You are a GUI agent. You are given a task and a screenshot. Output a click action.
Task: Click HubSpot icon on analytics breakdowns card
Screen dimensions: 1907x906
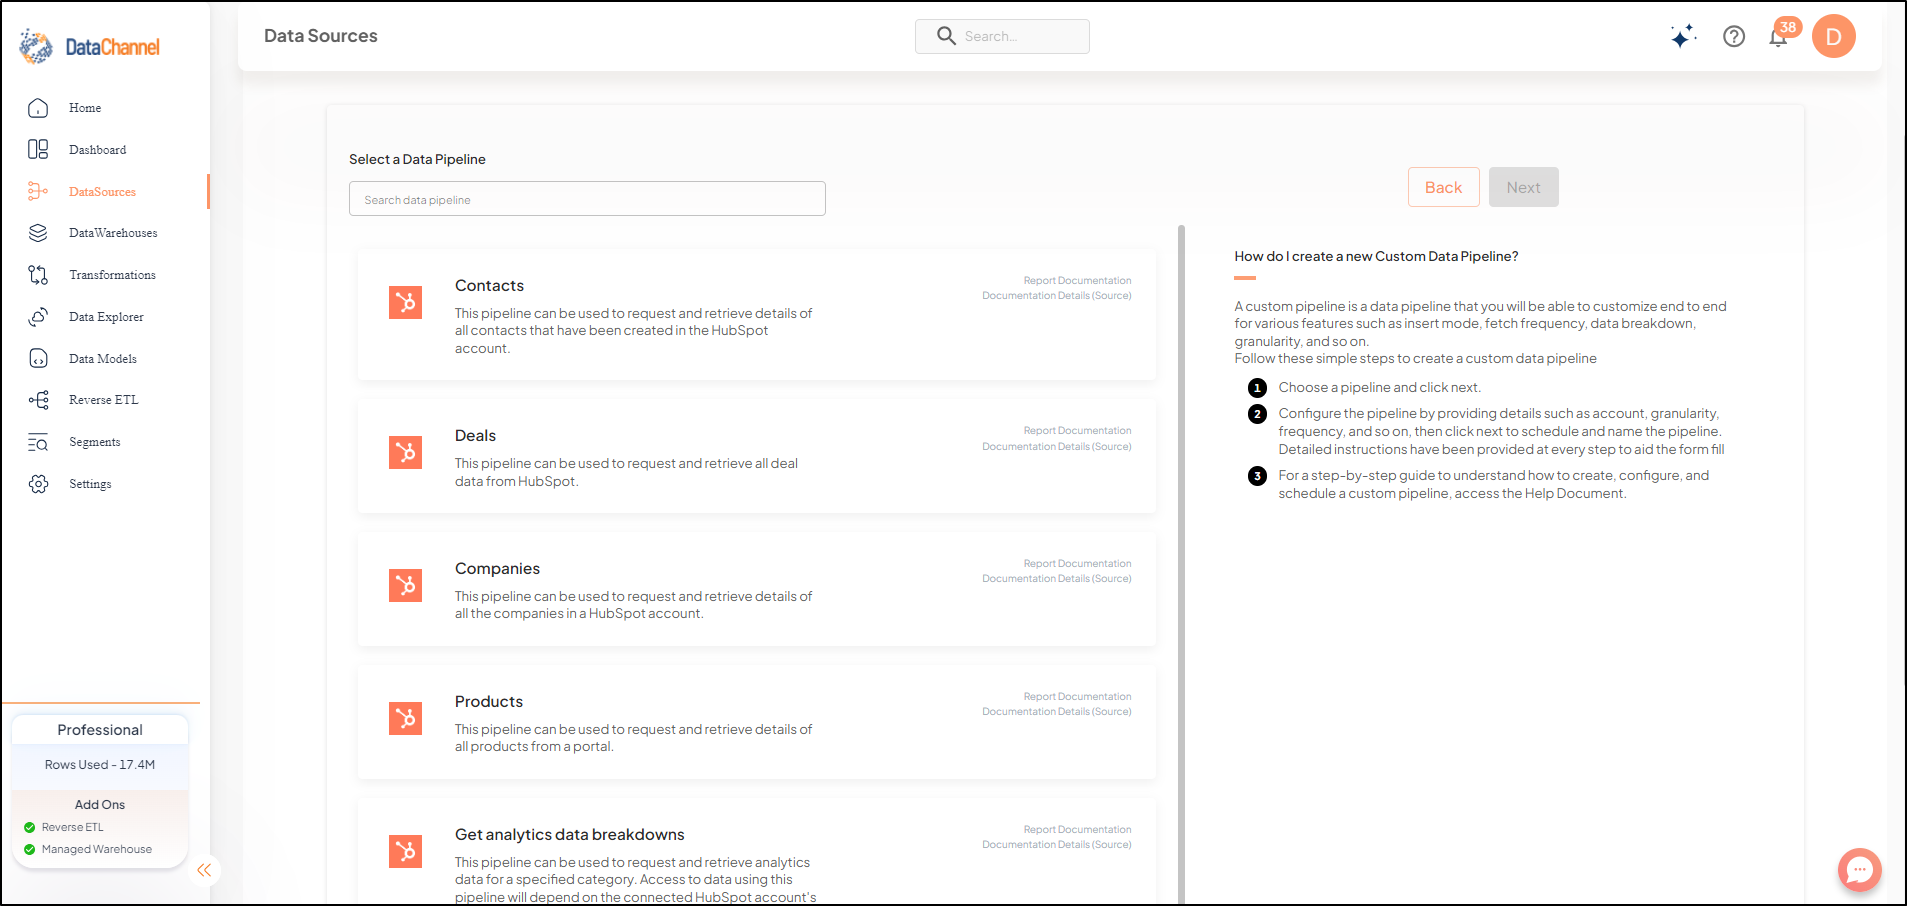(x=405, y=851)
